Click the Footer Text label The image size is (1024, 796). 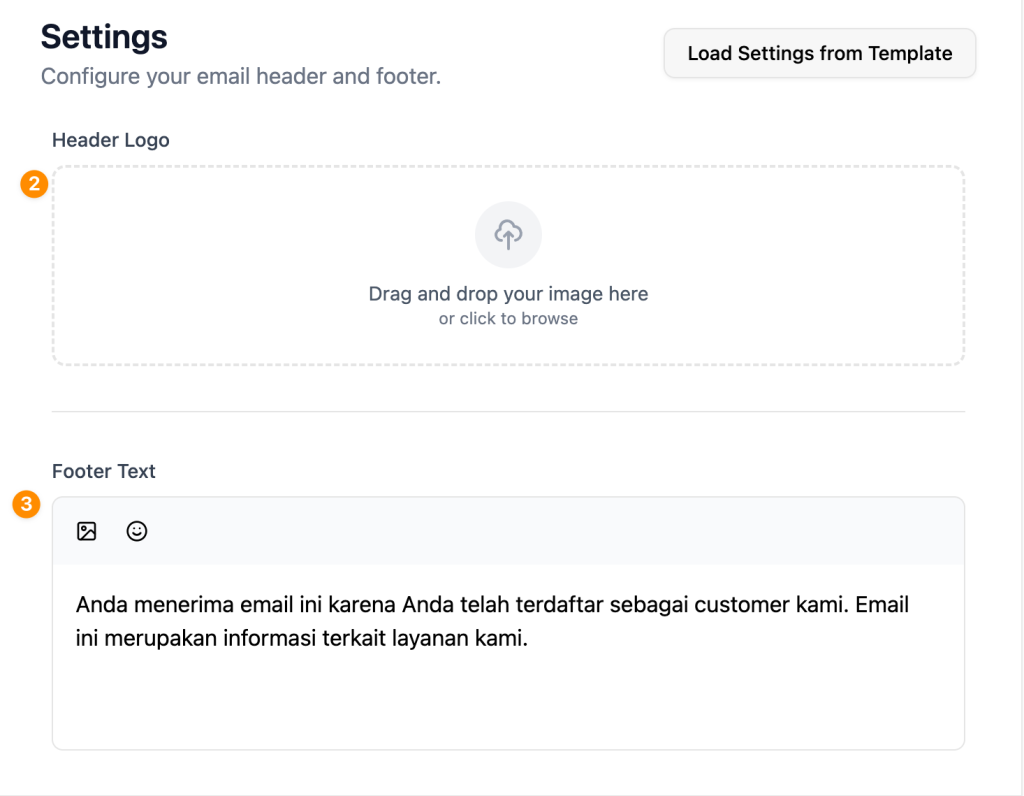[104, 471]
